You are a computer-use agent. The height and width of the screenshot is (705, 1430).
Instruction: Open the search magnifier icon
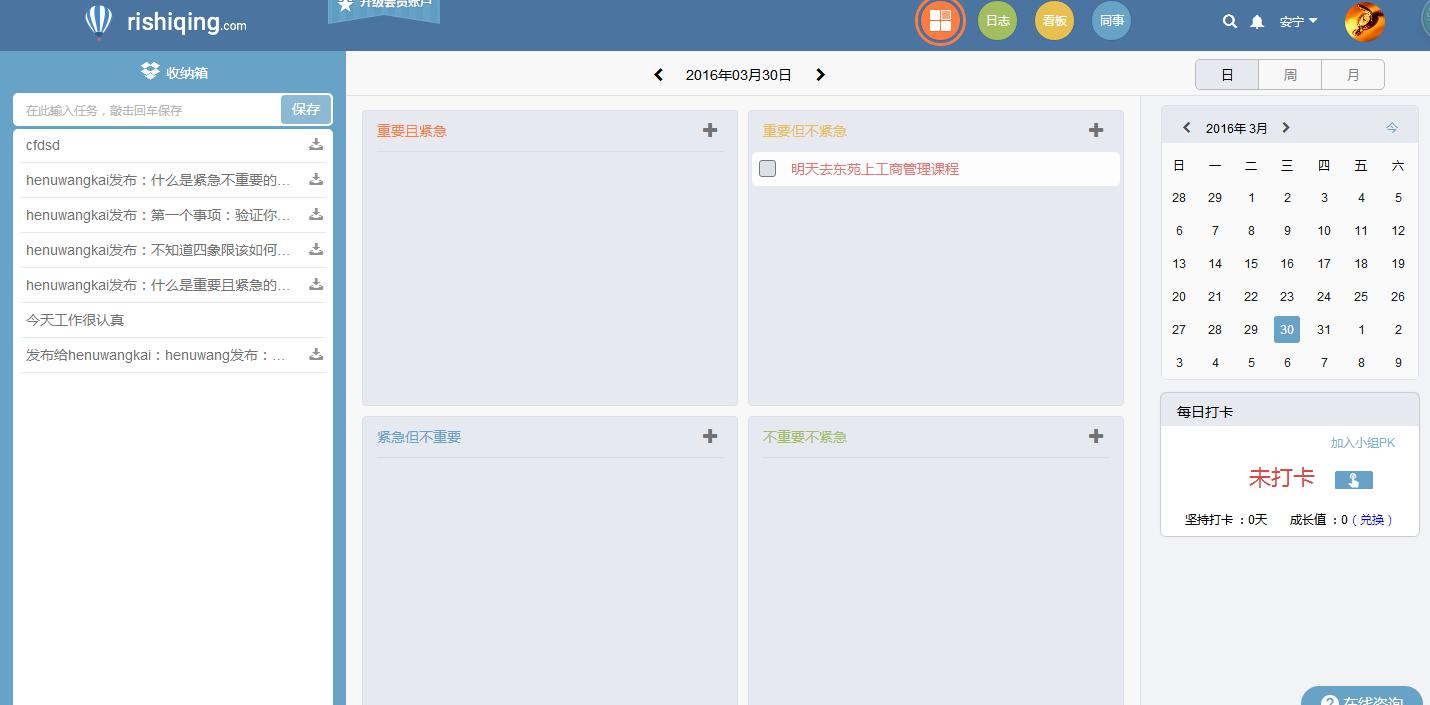point(1230,20)
